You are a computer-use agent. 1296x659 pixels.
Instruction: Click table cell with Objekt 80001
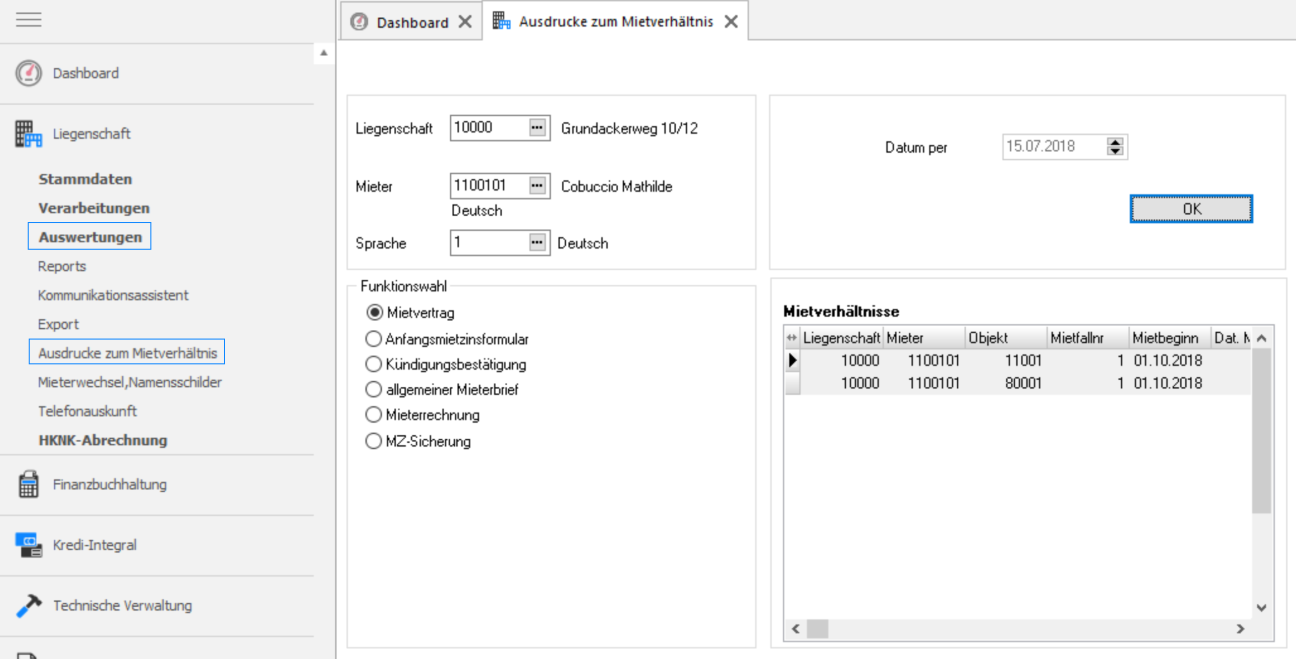tap(1006, 383)
